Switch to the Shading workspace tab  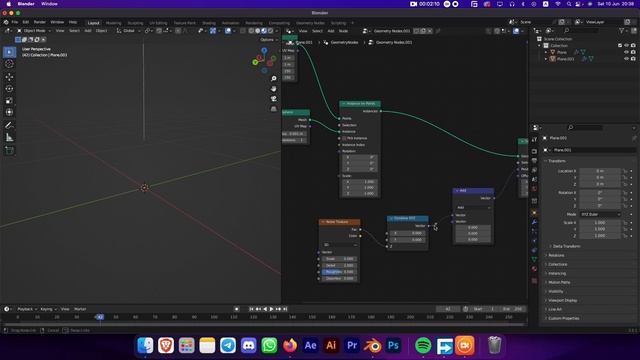click(209, 23)
